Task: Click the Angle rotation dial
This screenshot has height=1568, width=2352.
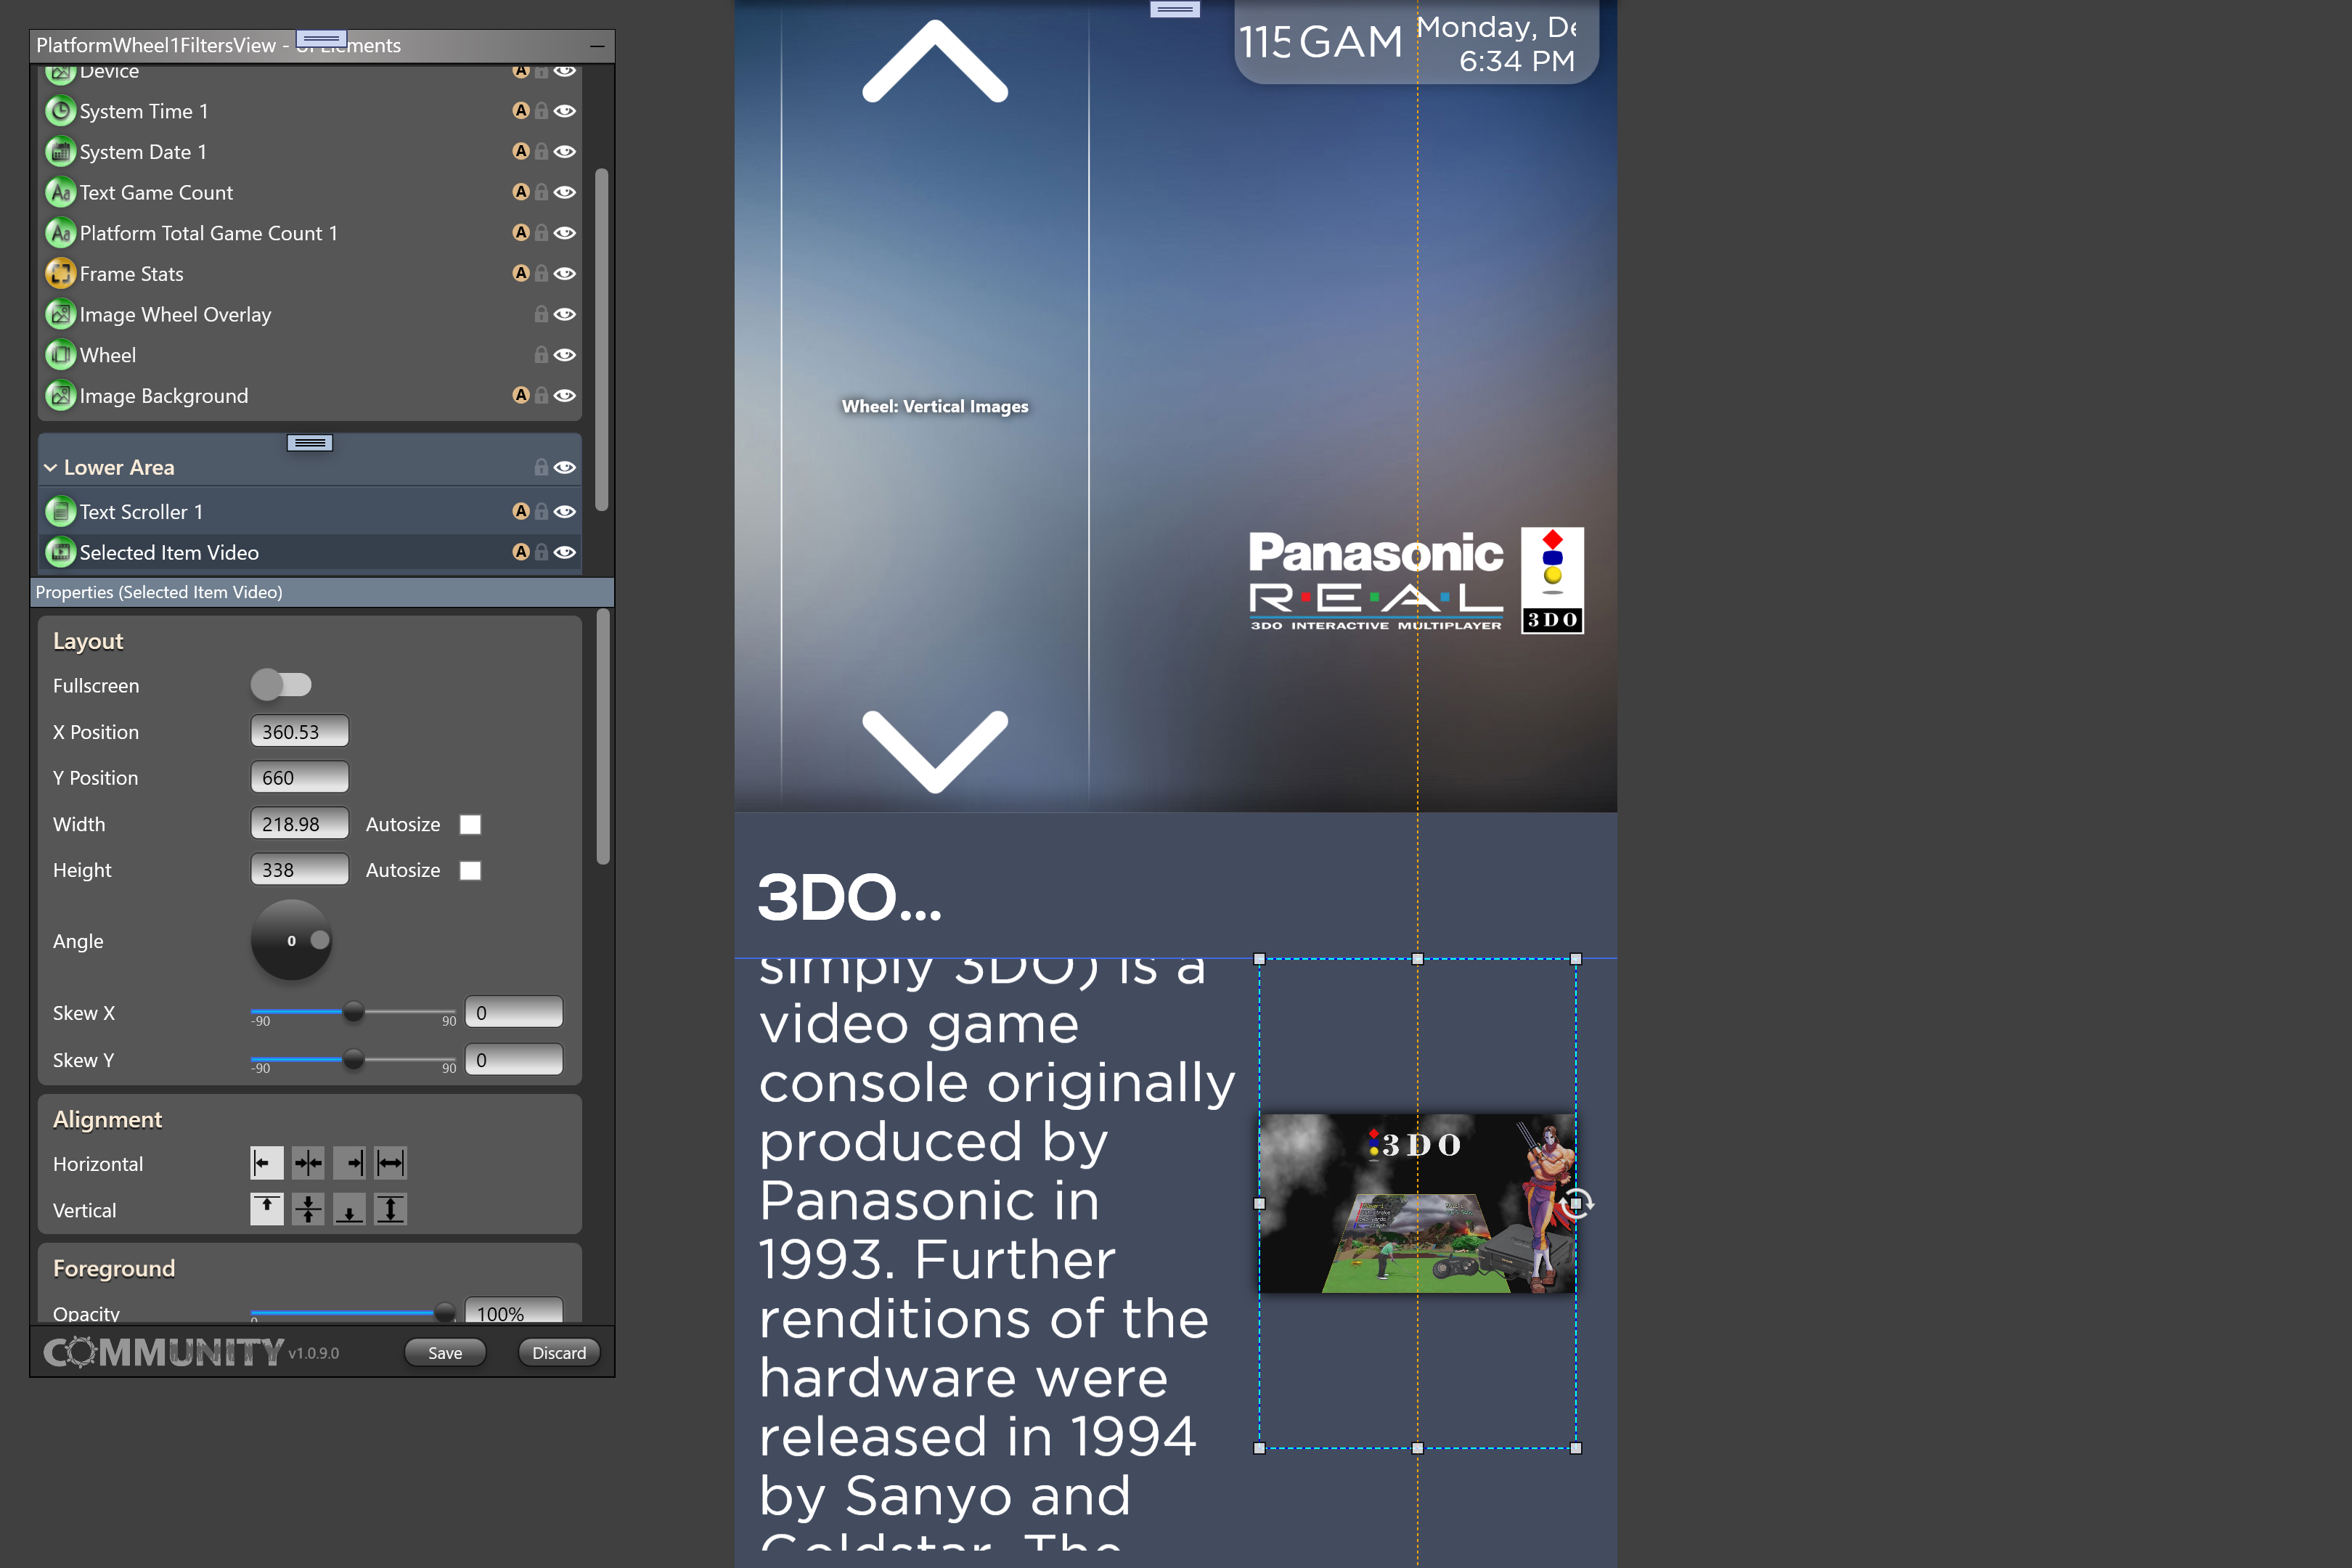Action: (291, 940)
